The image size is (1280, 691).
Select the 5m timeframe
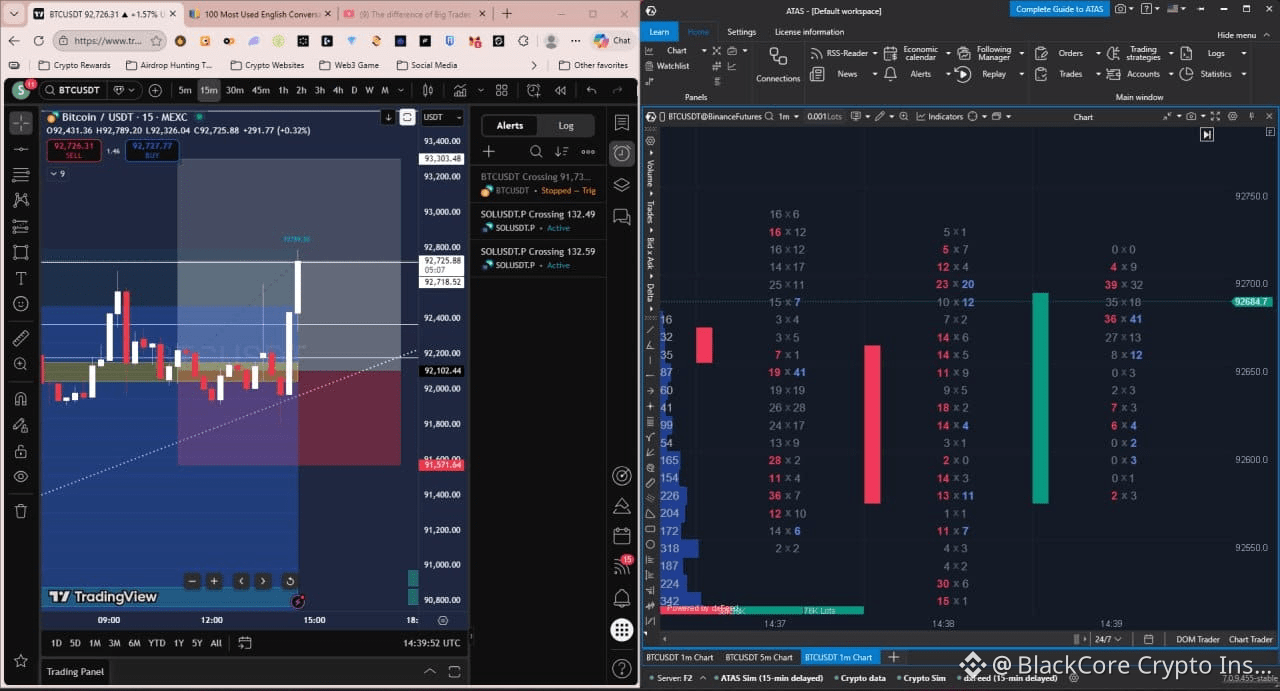185,90
